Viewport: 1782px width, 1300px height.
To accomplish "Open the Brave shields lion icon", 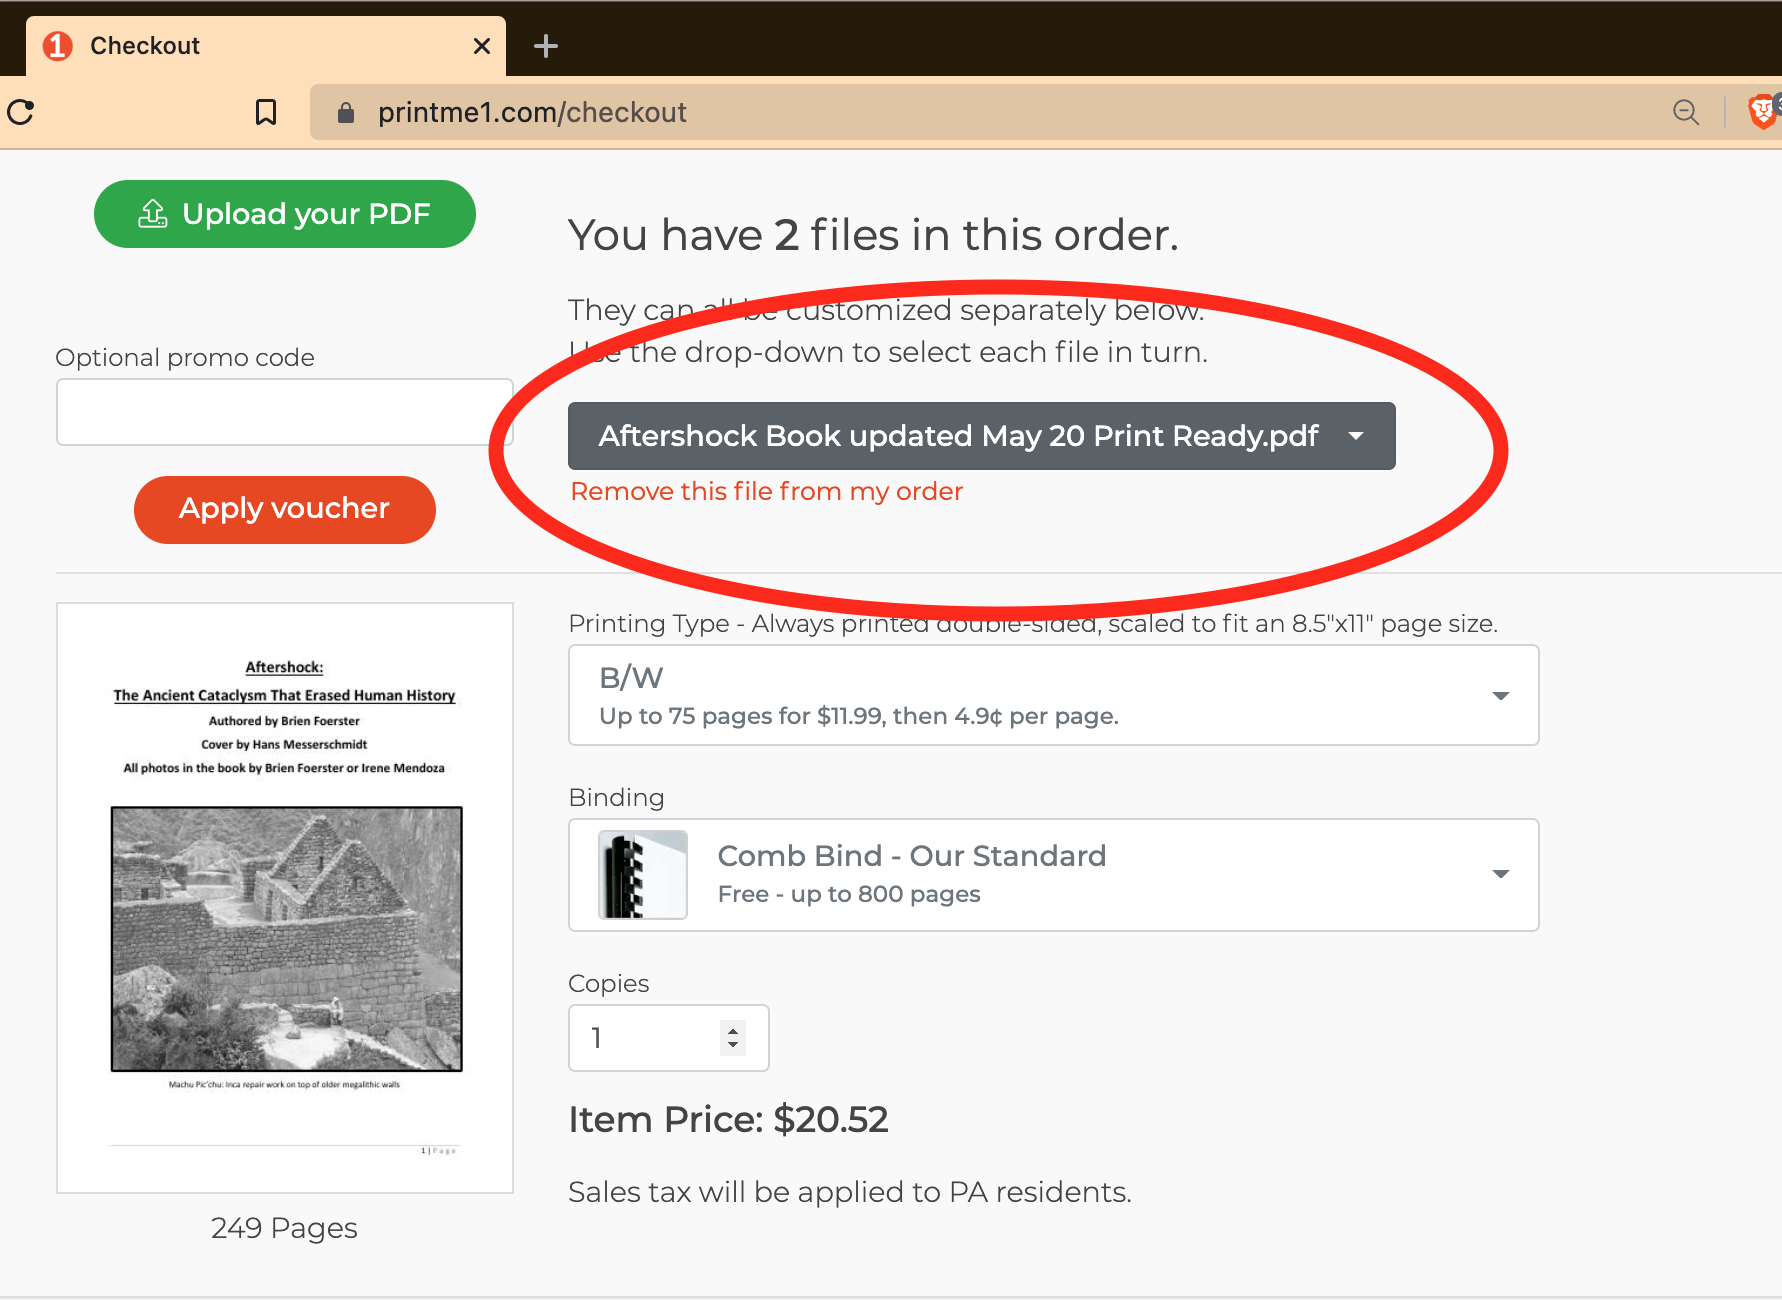I will click(1763, 111).
